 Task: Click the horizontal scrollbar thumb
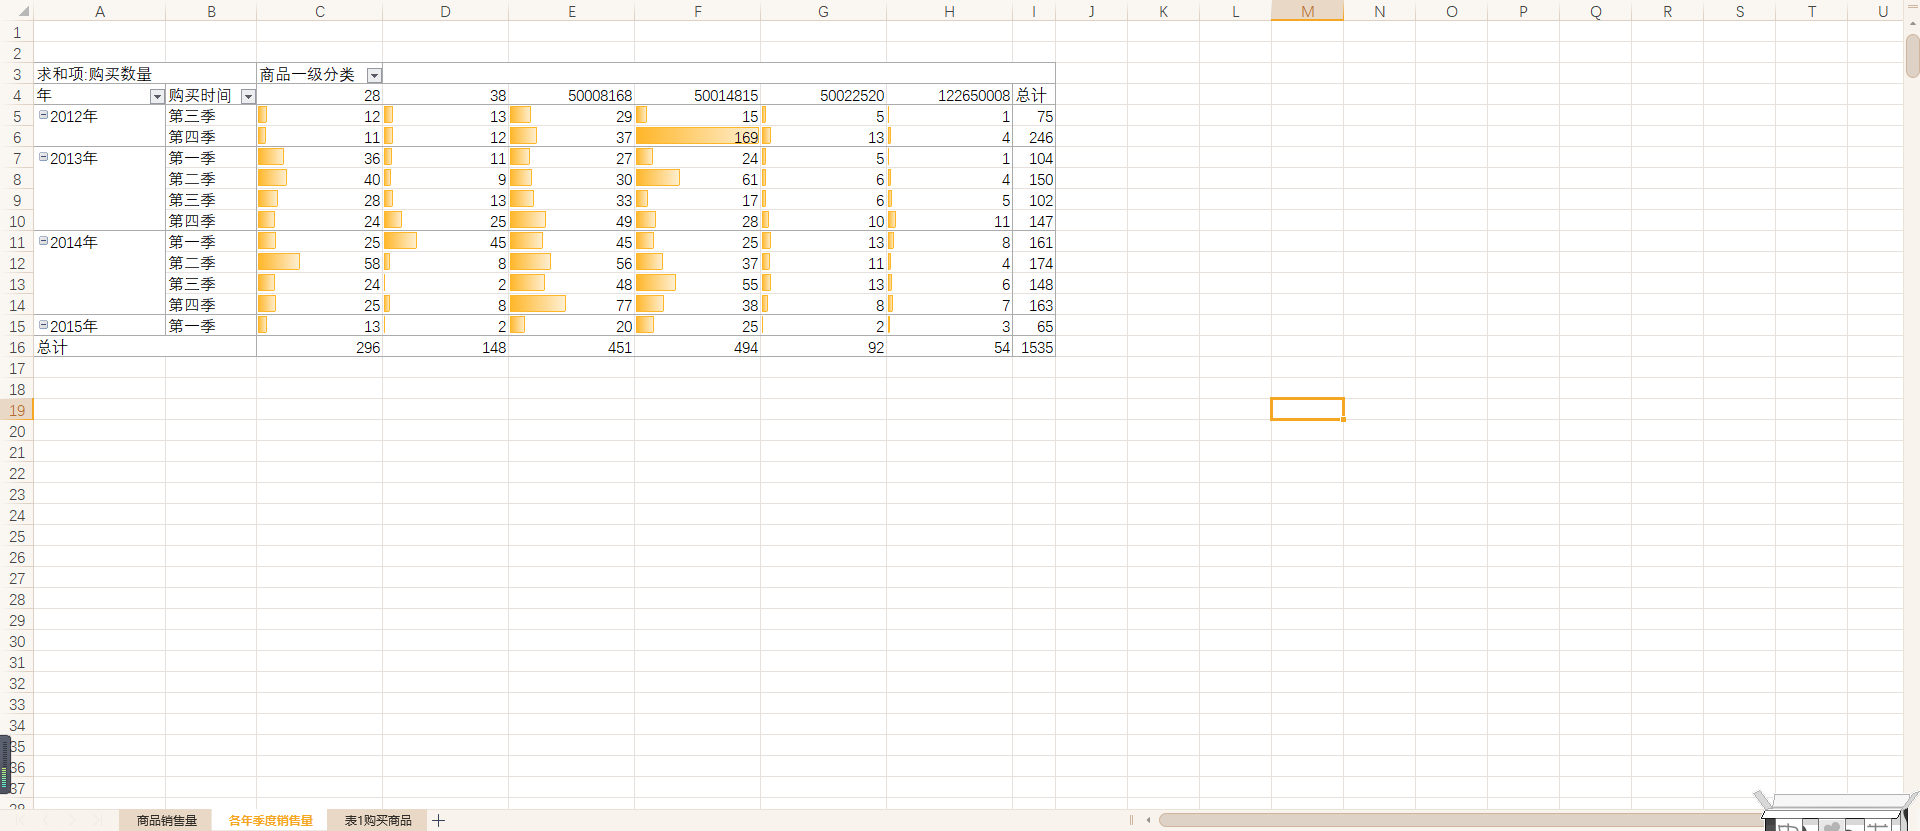click(x=1460, y=820)
